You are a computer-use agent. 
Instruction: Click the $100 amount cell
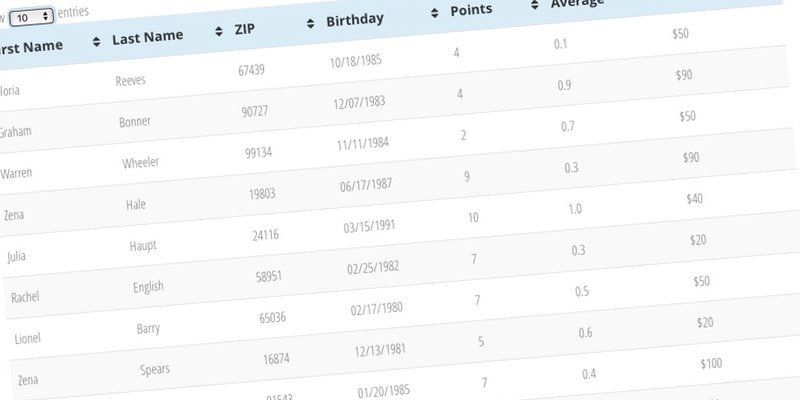[711, 364]
